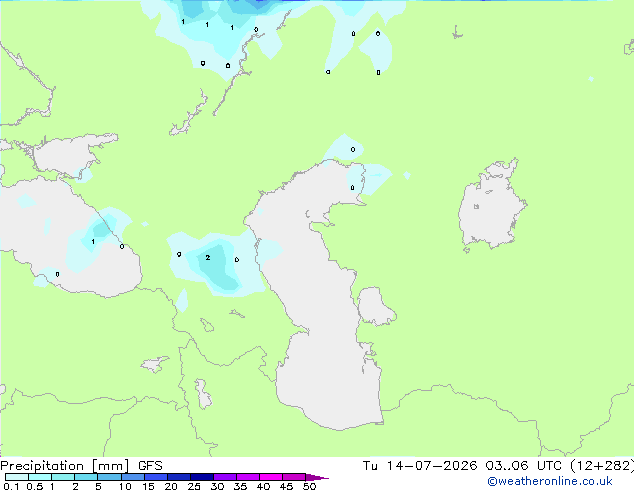Select the violet legend swatch between 35 and 40
The width and height of the screenshot is (634, 490).
click(247, 477)
